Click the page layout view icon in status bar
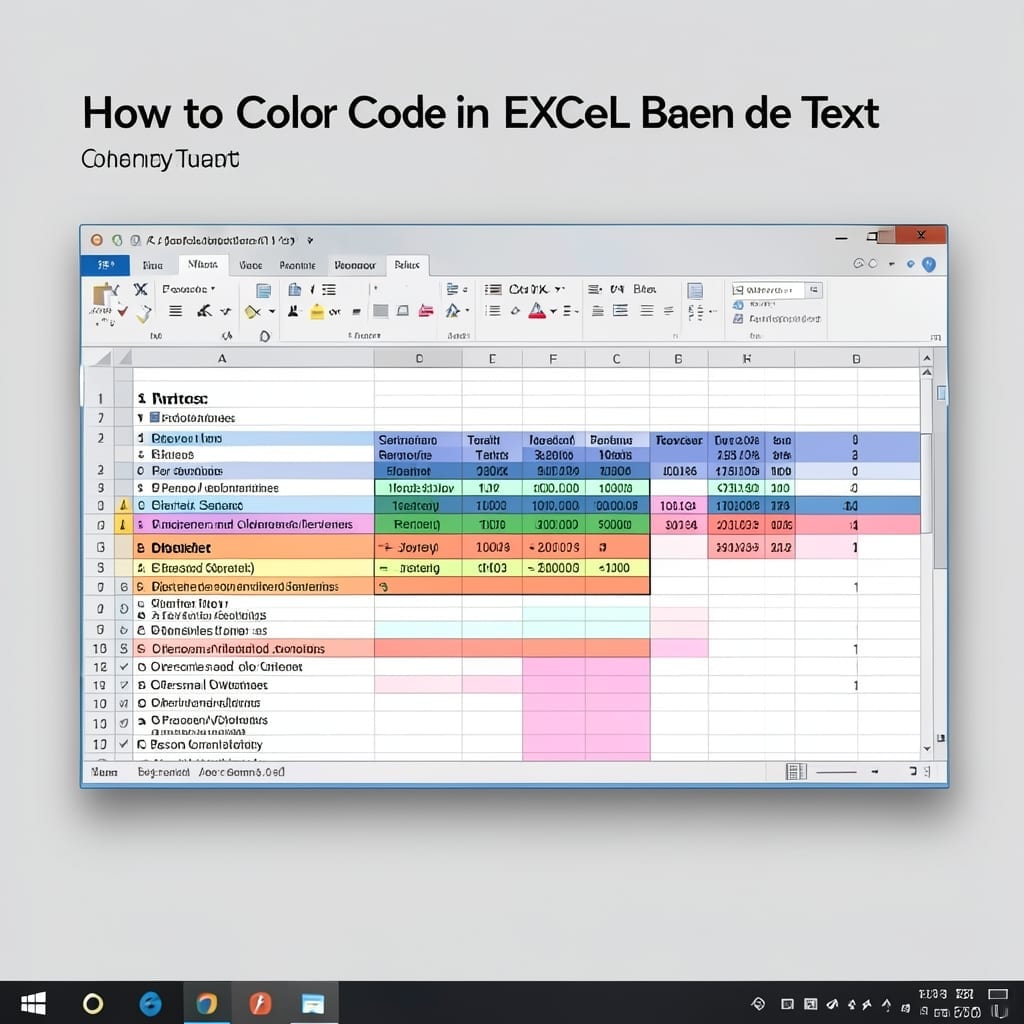 (x=796, y=772)
